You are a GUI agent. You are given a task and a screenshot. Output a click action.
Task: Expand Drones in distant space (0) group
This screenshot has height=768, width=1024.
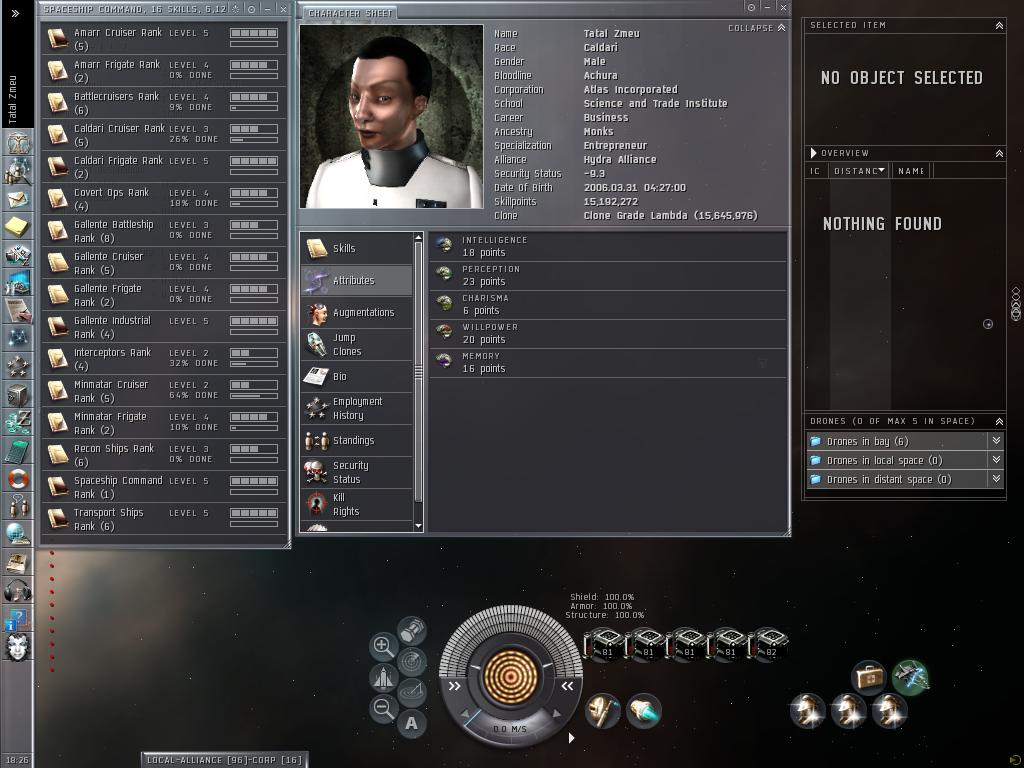[997, 479]
